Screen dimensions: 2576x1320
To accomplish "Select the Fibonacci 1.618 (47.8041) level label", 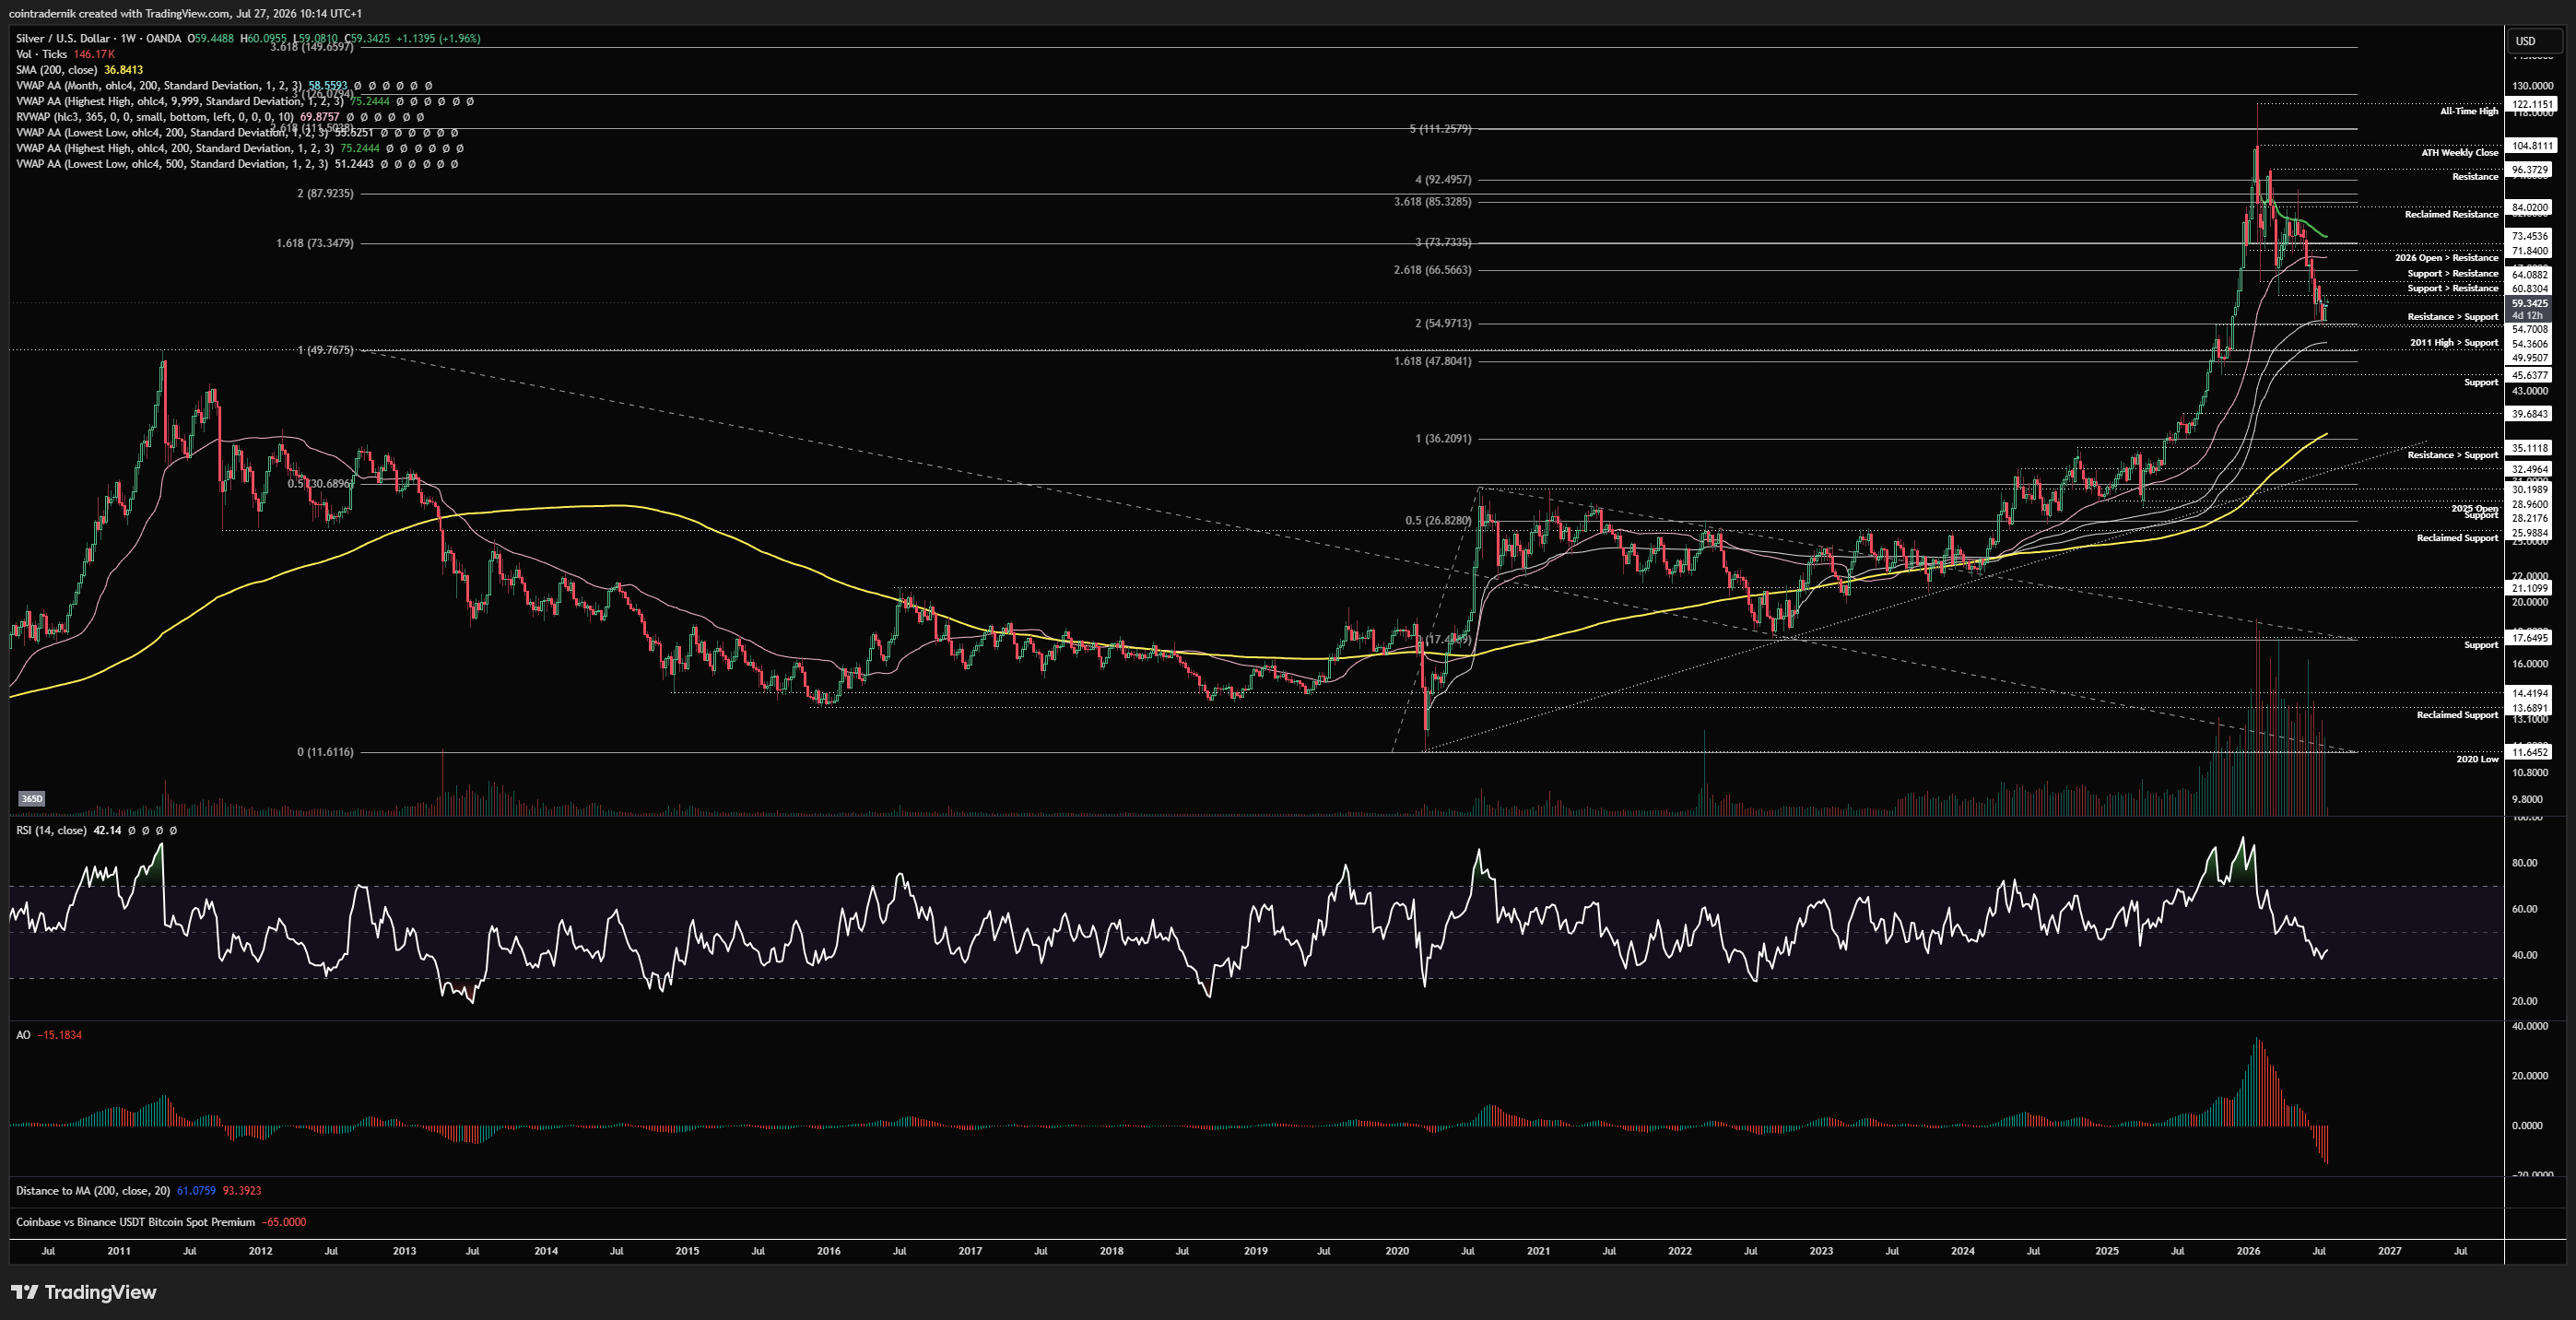I will 1433,361.
